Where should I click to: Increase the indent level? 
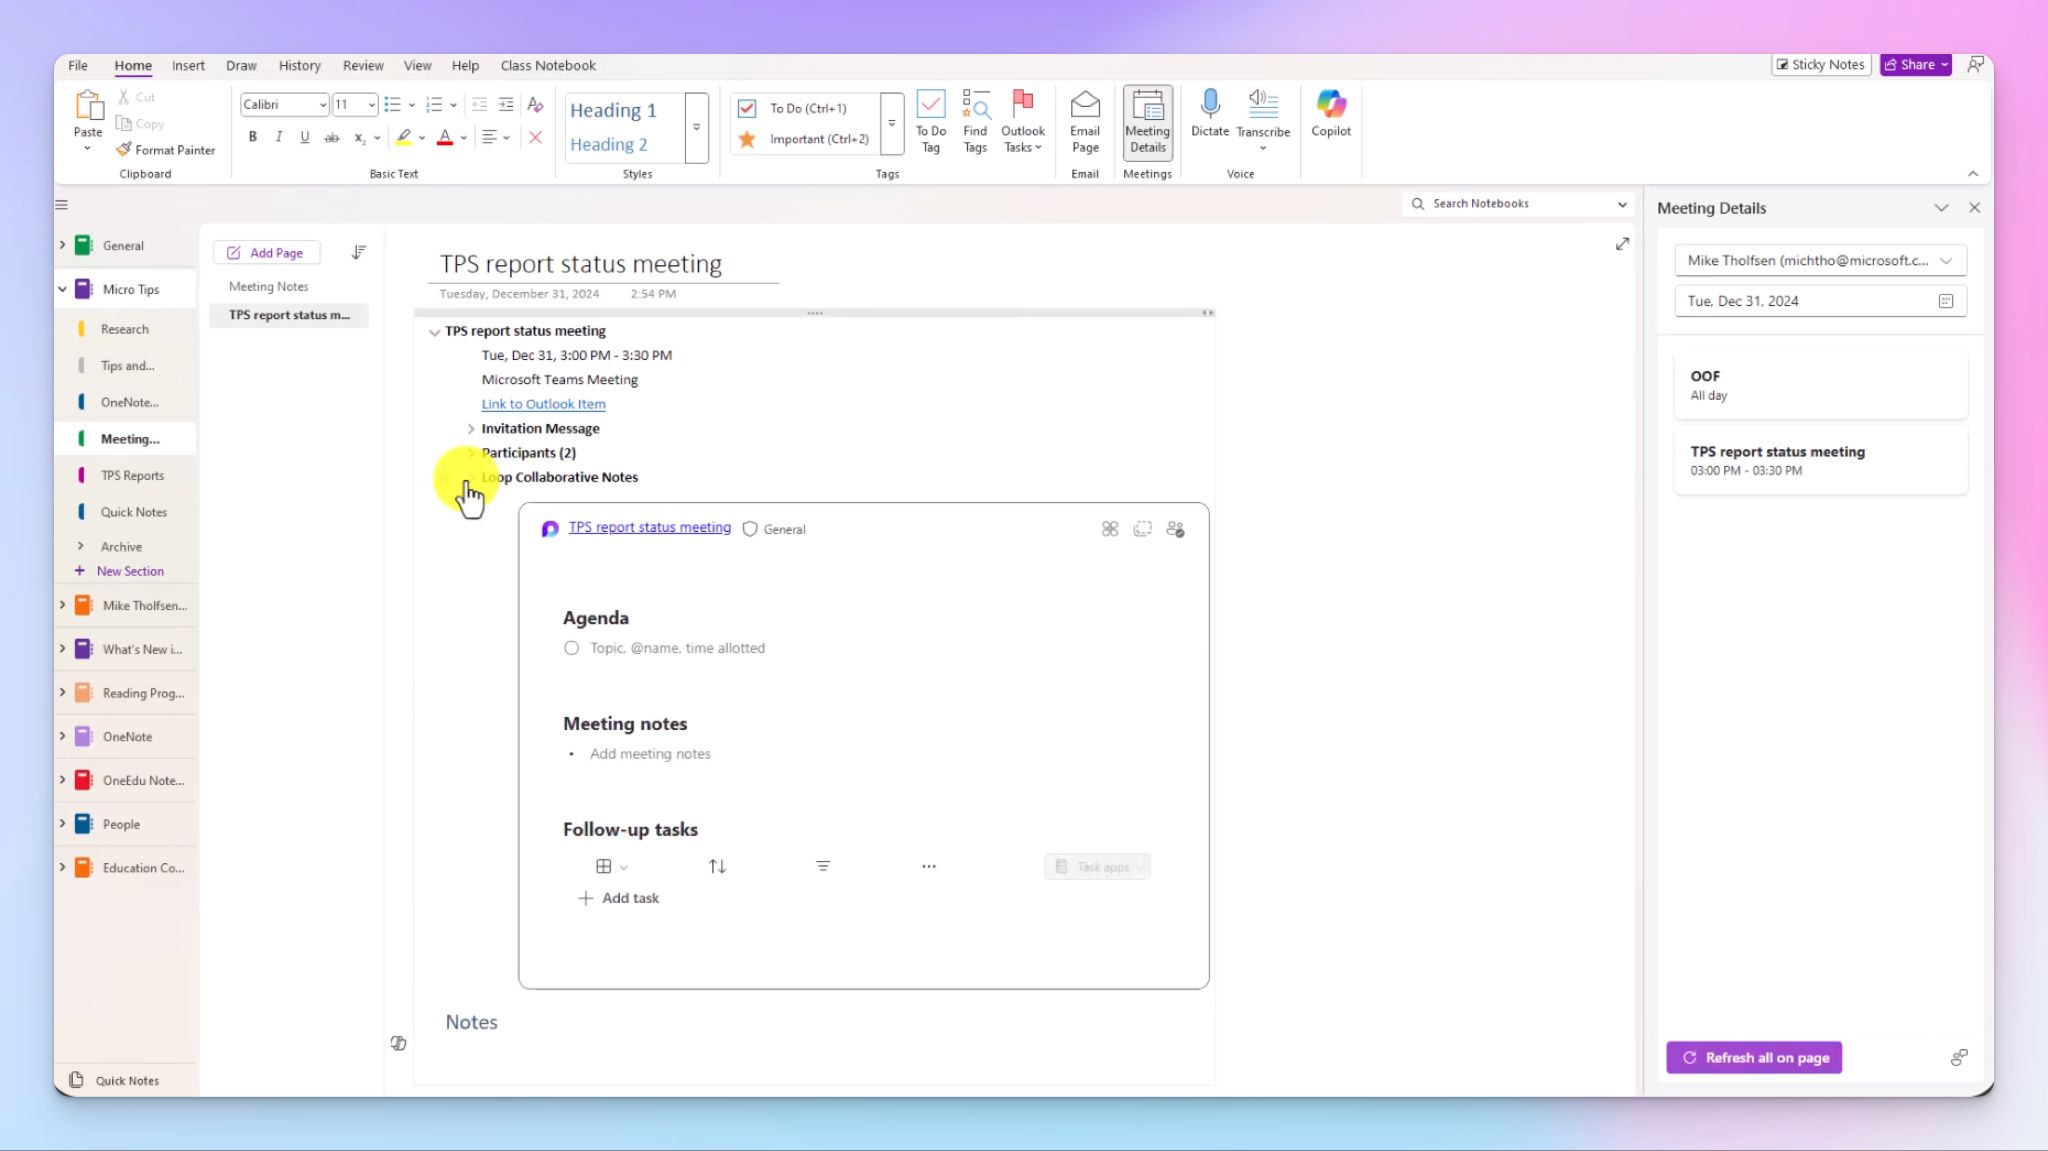[x=506, y=105]
